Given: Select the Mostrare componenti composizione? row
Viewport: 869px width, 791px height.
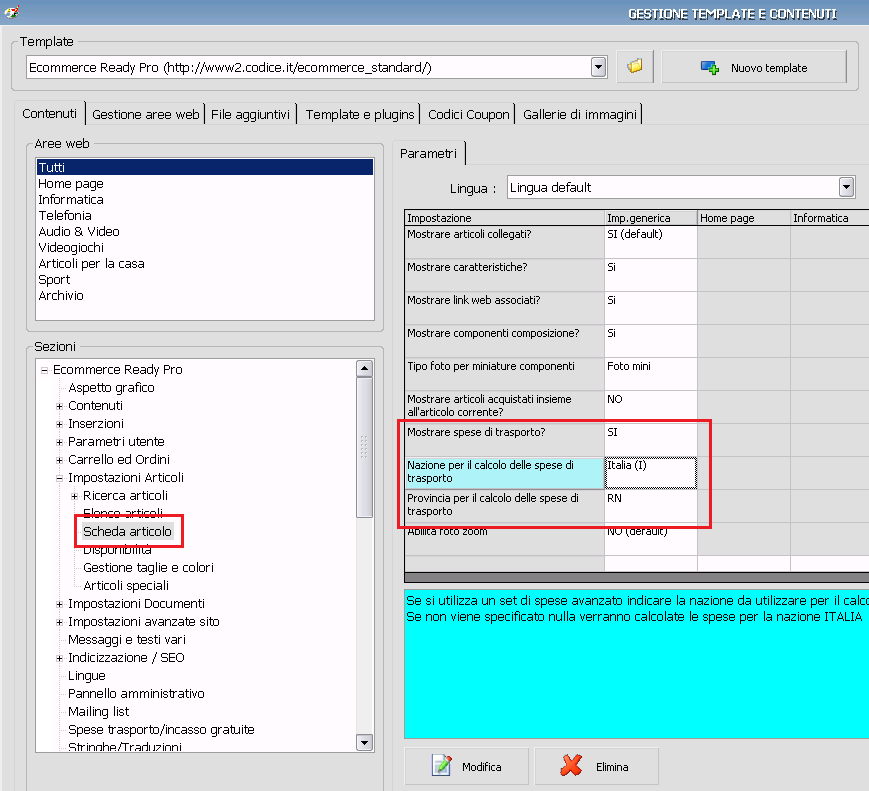Looking at the screenshot, I should [504, 341].
